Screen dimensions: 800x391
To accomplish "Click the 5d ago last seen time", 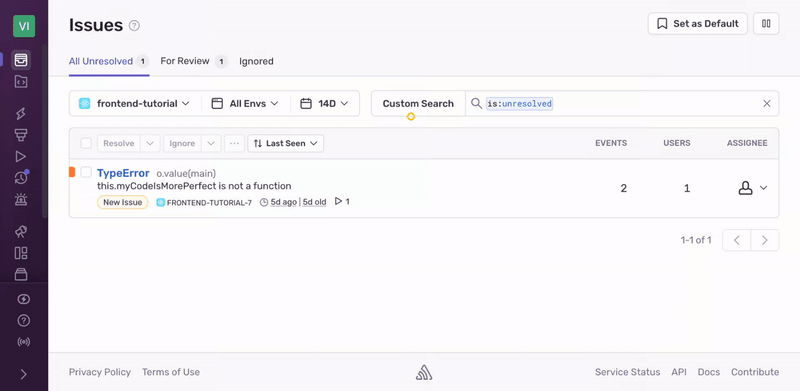I will (x=283, y=202).
